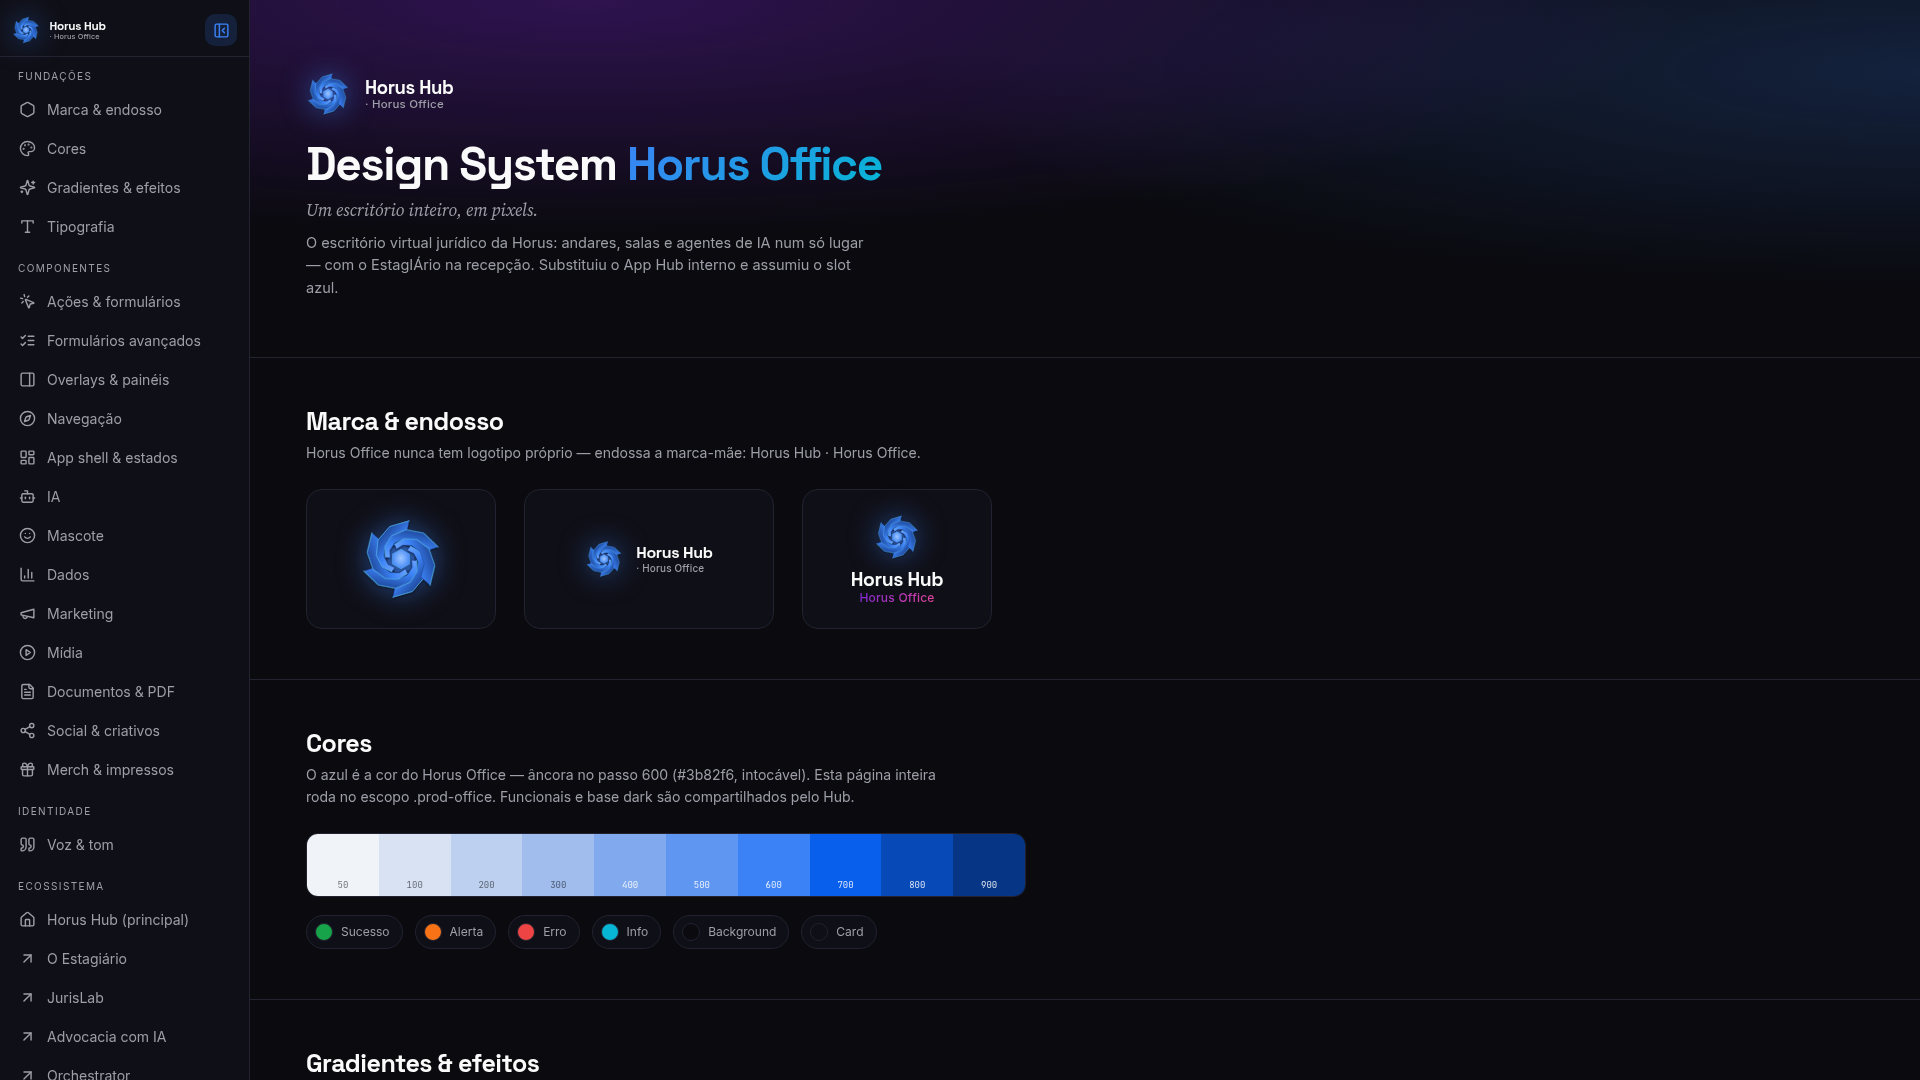Navigate to Gradientes & efeitos
1920x1080 pixels.
click(124, 188)
